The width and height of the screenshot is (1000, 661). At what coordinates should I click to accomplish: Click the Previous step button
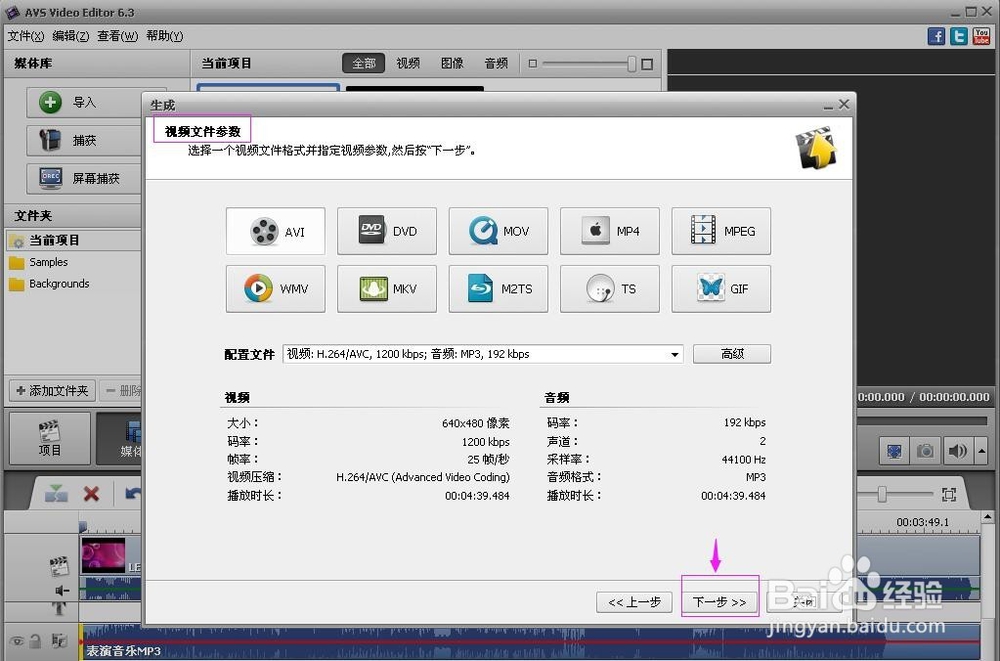[x=634, y=602]
